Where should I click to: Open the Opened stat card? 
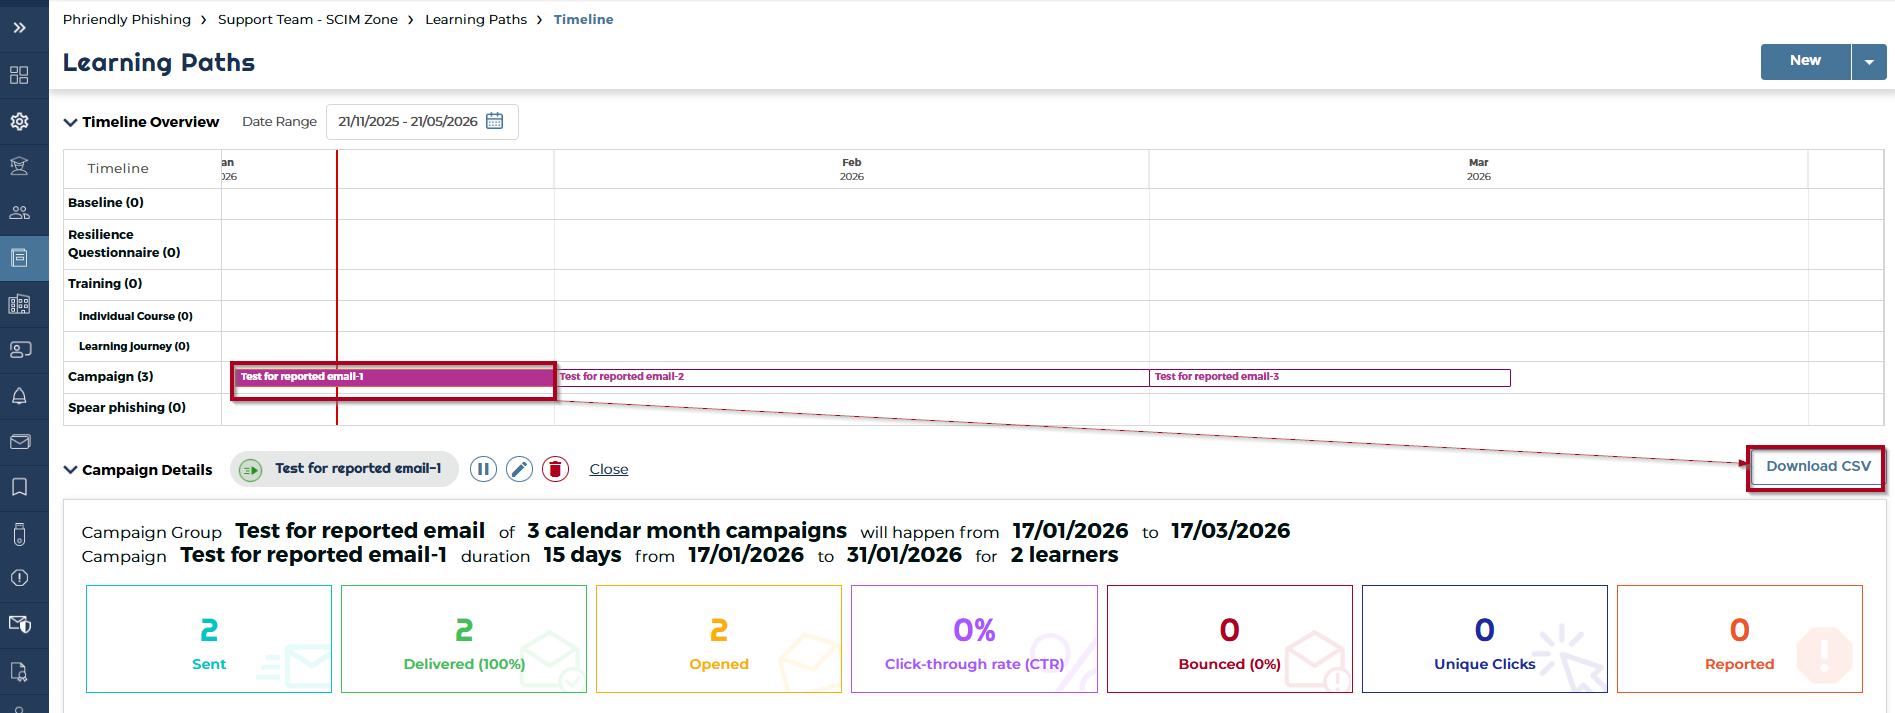click(719, 639)
